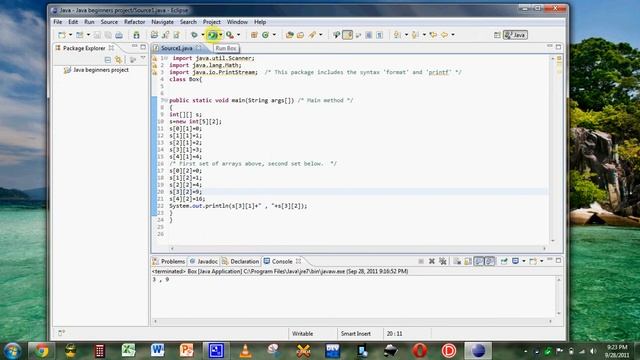Click the Writable status bar field
The height and width of the screenshot is (360, 640).
(302, 334)
